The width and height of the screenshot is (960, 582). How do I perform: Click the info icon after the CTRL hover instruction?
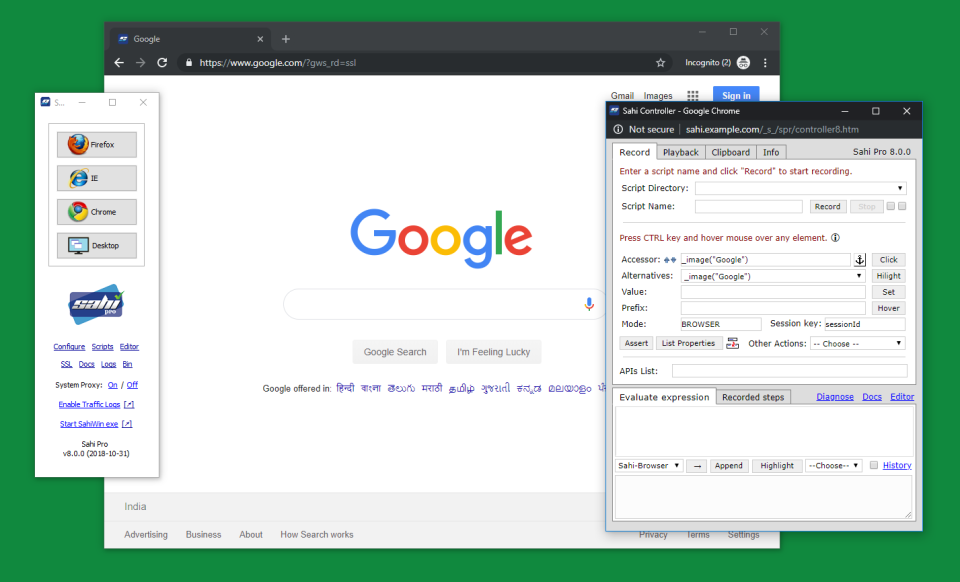click(x=835, y=238)
